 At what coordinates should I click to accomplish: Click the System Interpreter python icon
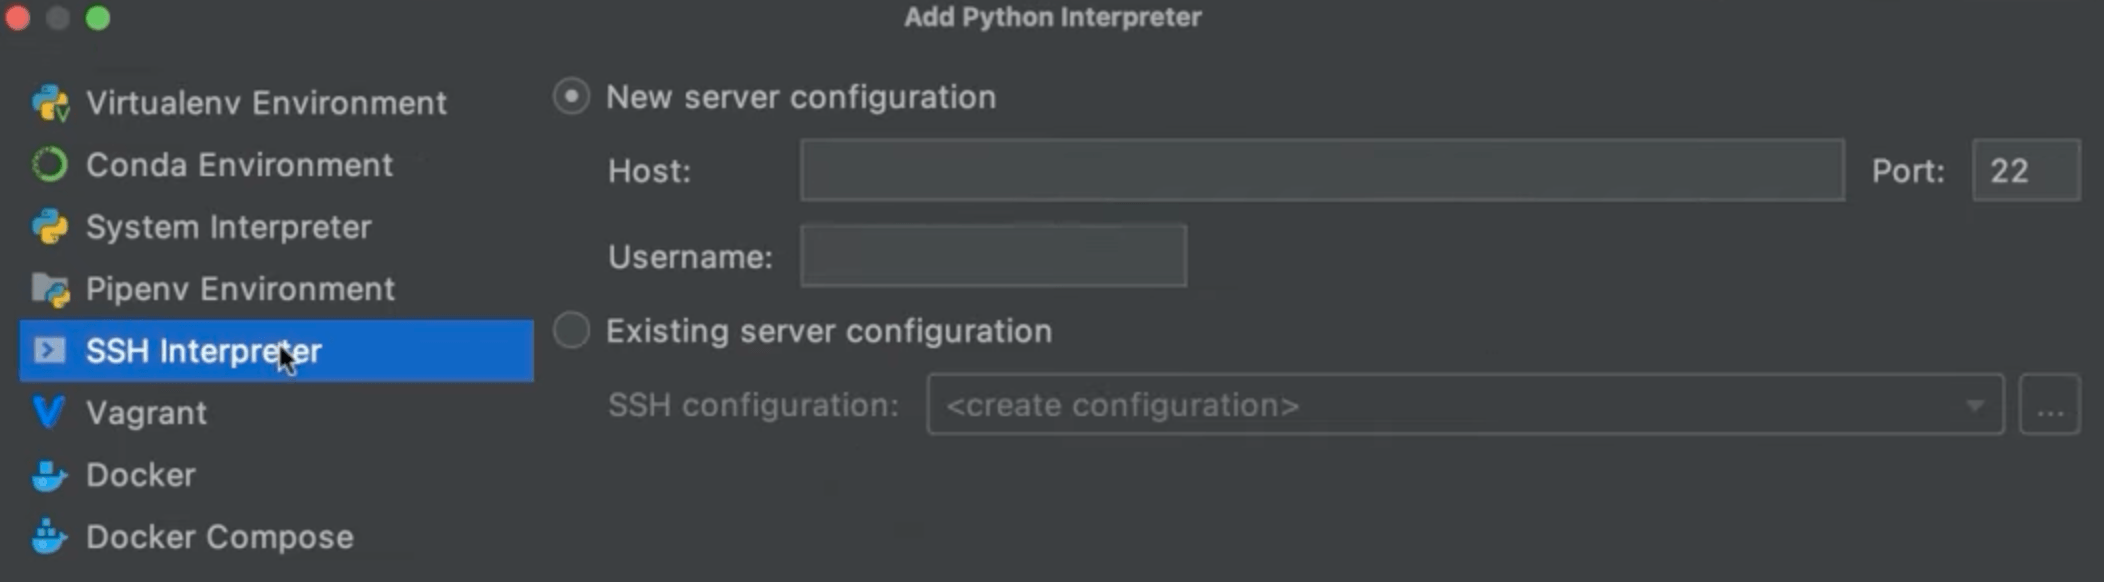(x=50, y=227)
